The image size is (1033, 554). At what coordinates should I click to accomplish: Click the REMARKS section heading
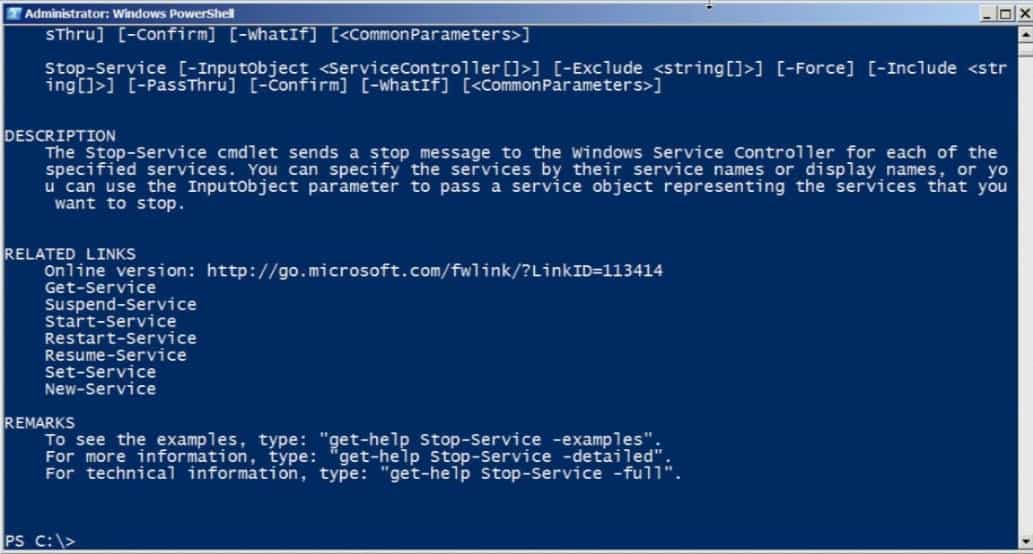pos(40,423)
